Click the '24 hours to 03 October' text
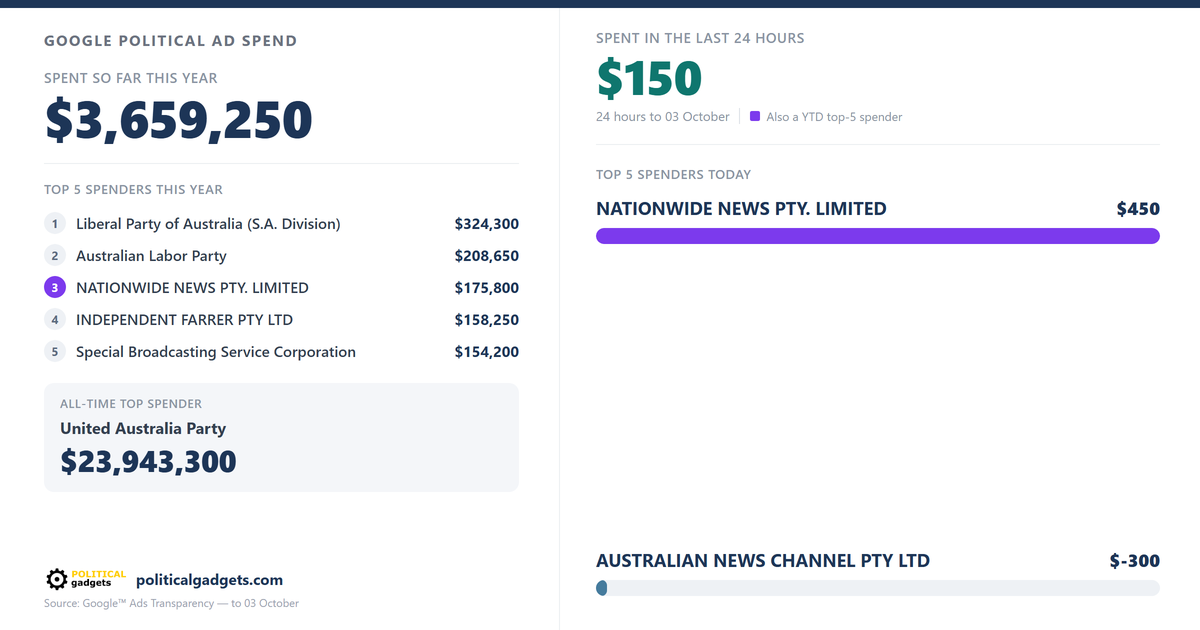The height and width of the screenshot is (630, 1200). [663, 116]
